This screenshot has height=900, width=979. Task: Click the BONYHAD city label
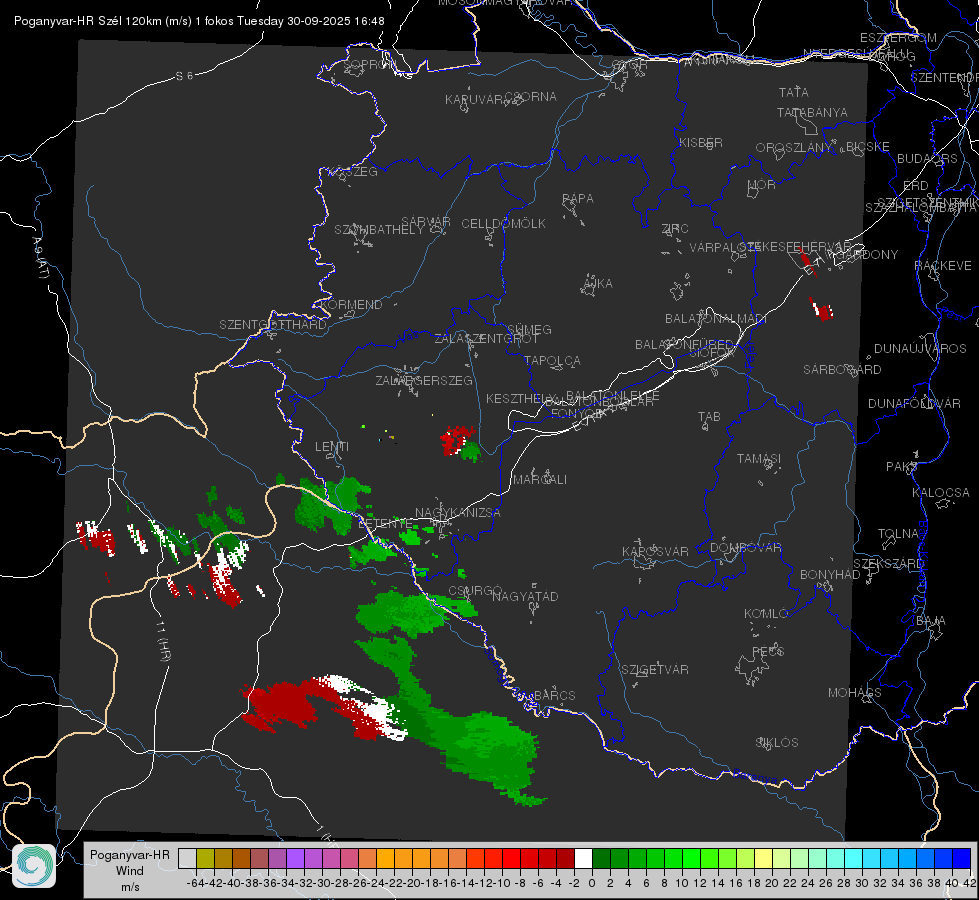point(830,575)
